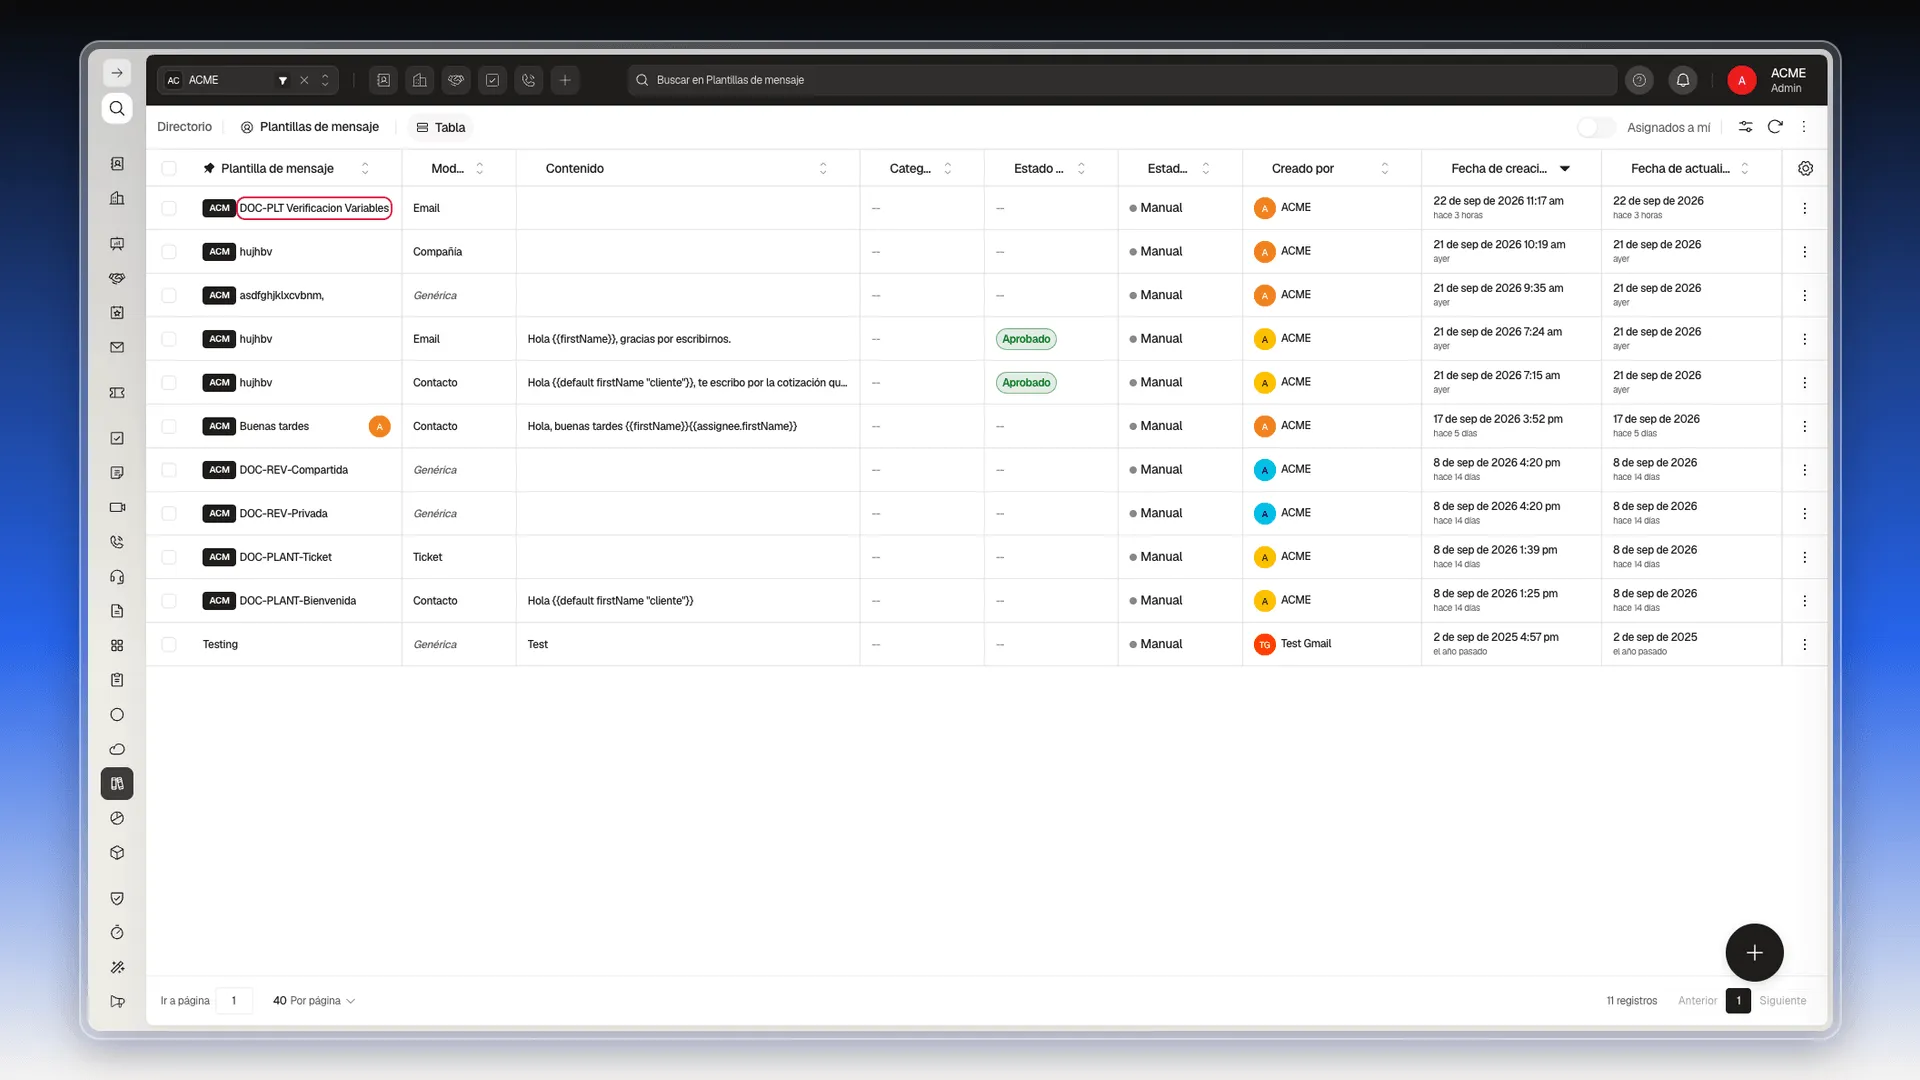1920x1080 pixels.
Task: Check the Testing row checkbox
Action: point(169,645)
